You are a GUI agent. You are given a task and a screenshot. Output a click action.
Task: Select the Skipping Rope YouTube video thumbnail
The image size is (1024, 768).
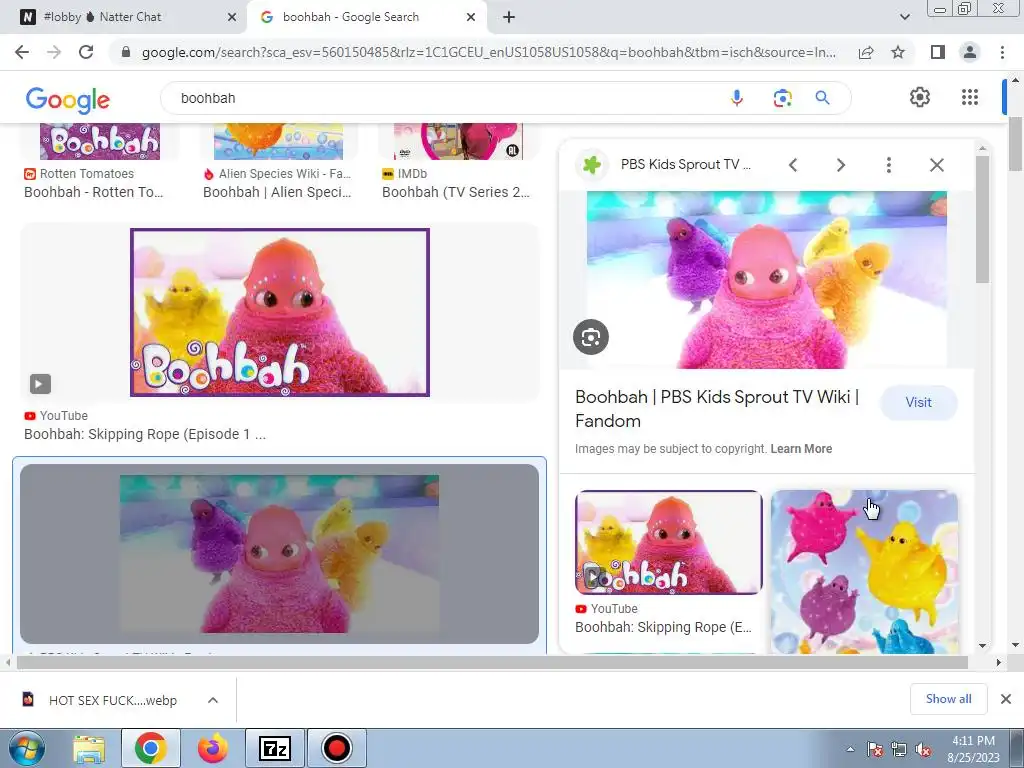[280, 312]
